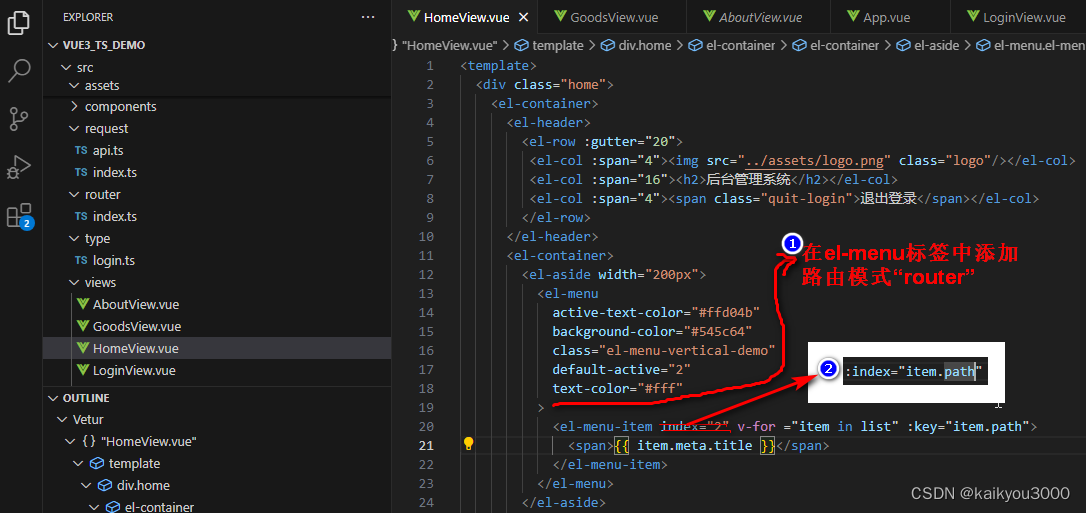The image size is (1086, 513).
Task: Click class="el-menu-vertical-demo" attribute
Action: pyautogui.click(x=664, y=350)
